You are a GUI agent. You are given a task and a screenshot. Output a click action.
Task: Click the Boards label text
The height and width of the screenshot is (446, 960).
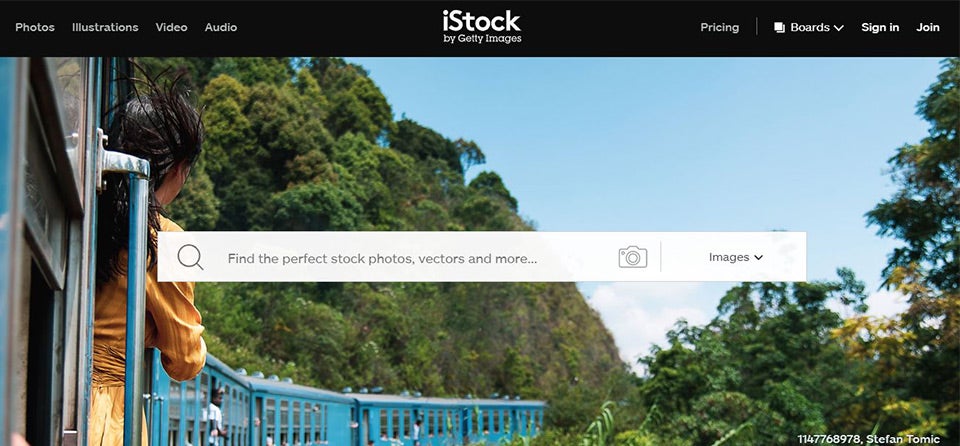[809, 28]
